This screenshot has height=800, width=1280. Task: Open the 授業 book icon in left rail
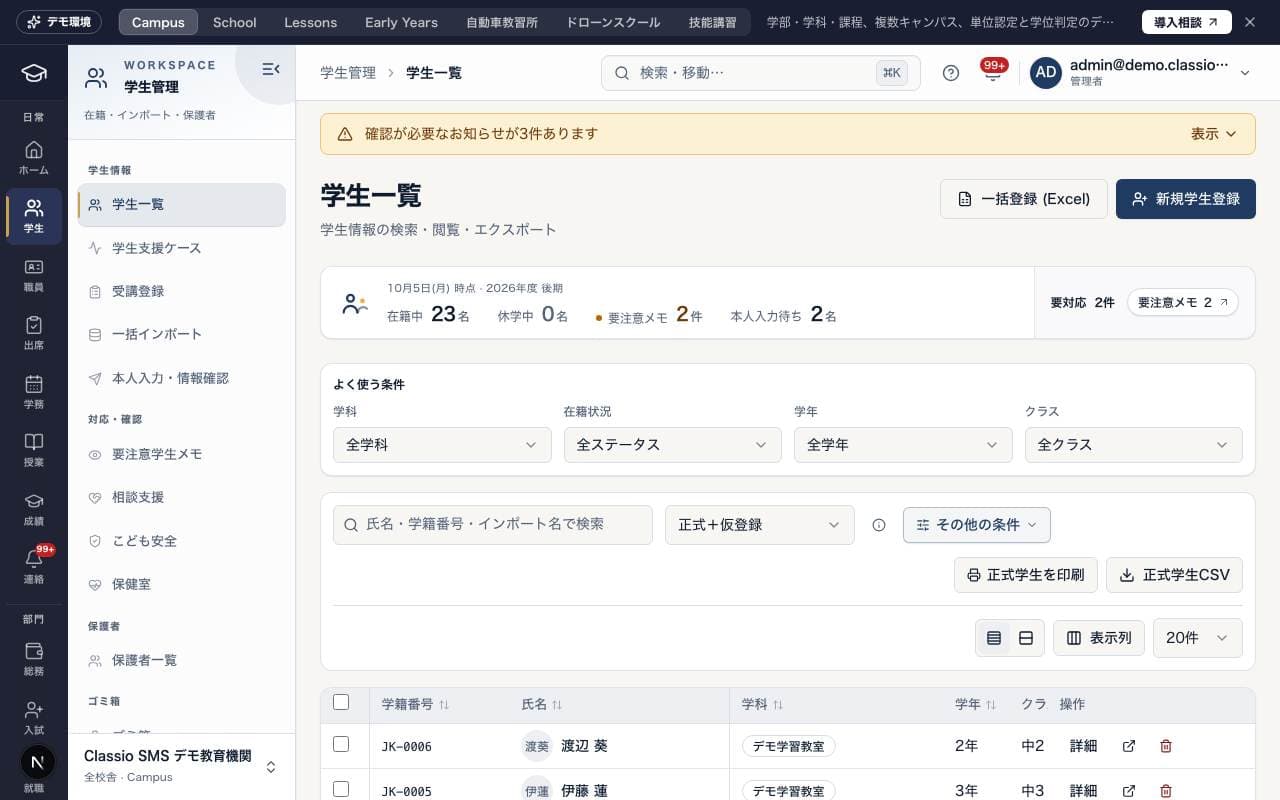(33, 449)
